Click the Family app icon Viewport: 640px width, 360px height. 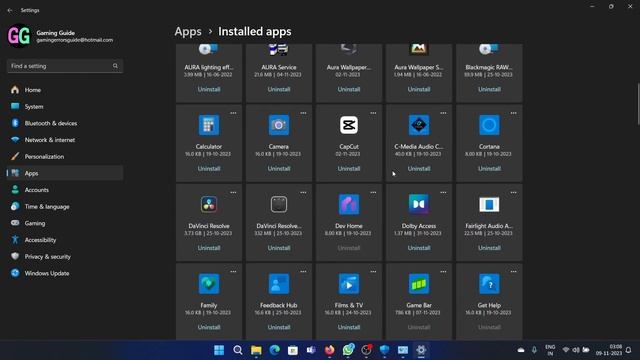pyautogui.click(x=209, y=284)
